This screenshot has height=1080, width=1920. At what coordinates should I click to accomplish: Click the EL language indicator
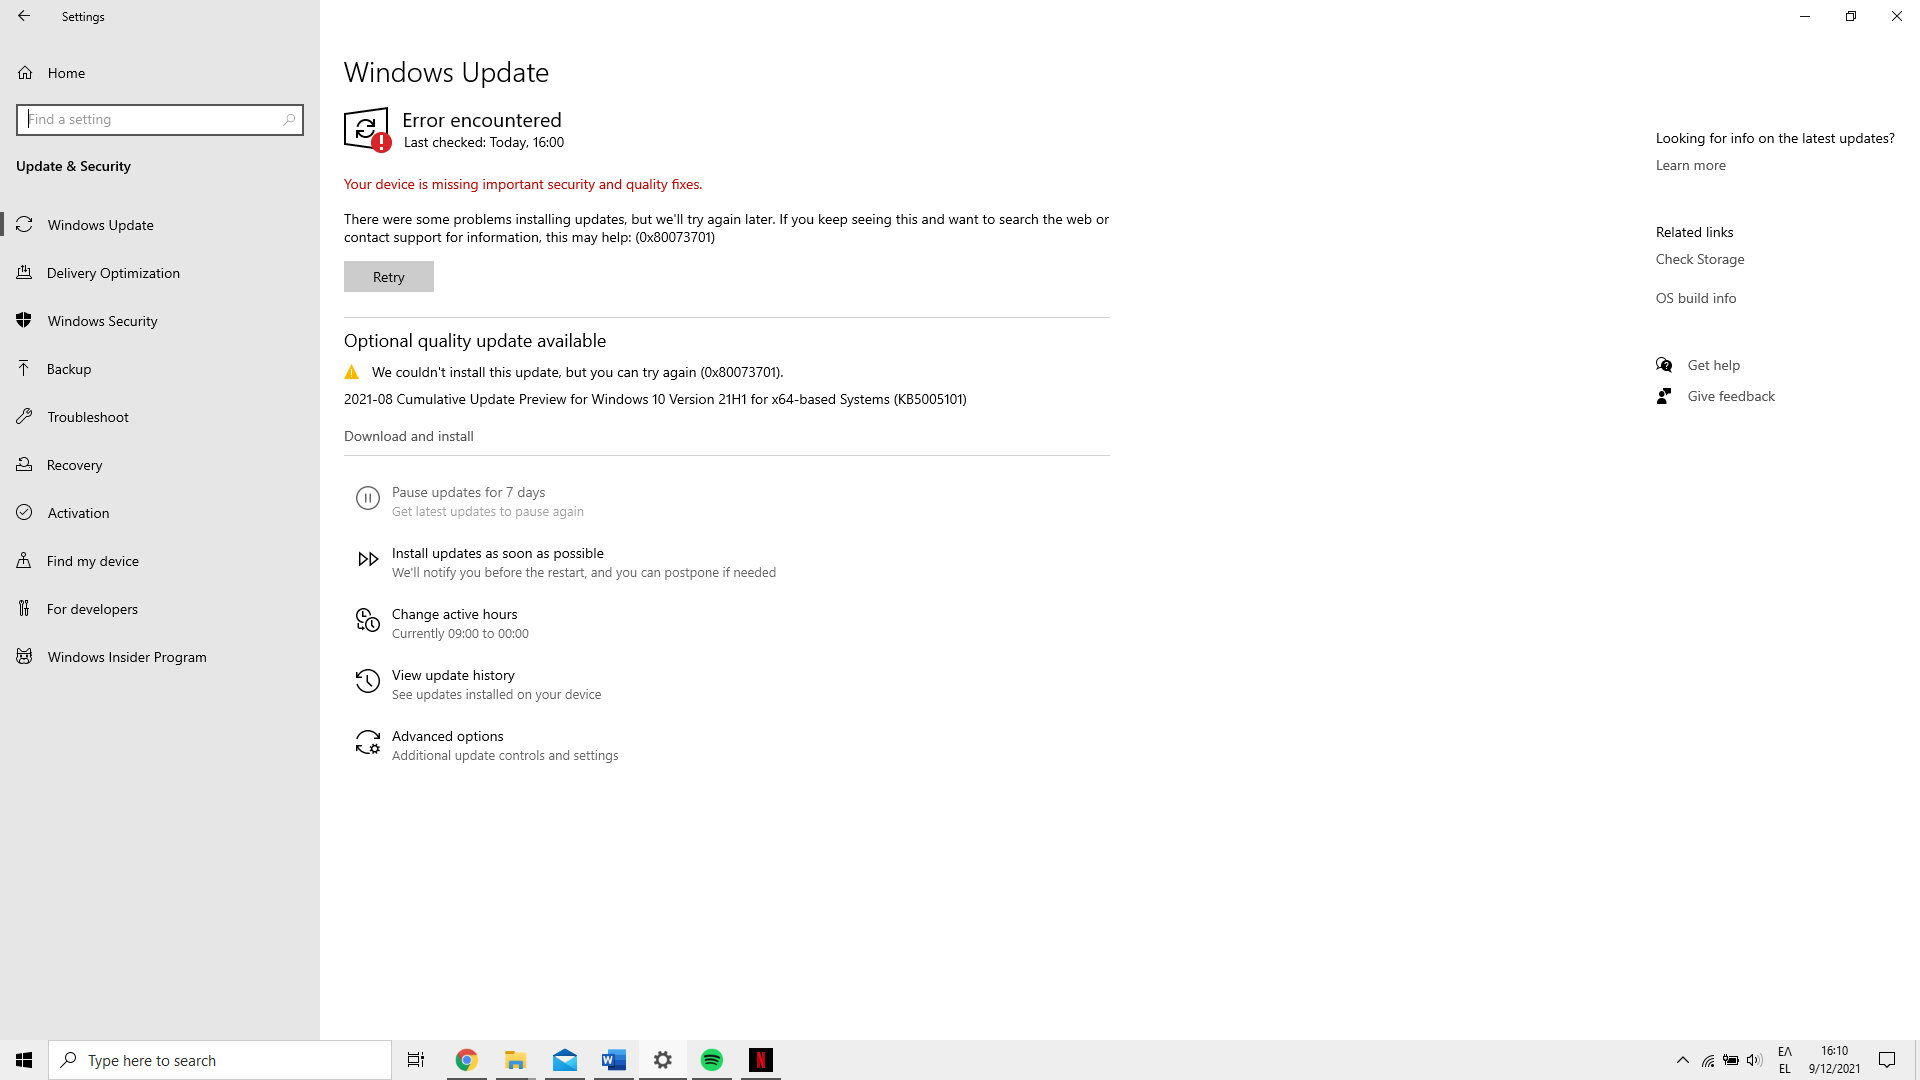(1785, 1060)
